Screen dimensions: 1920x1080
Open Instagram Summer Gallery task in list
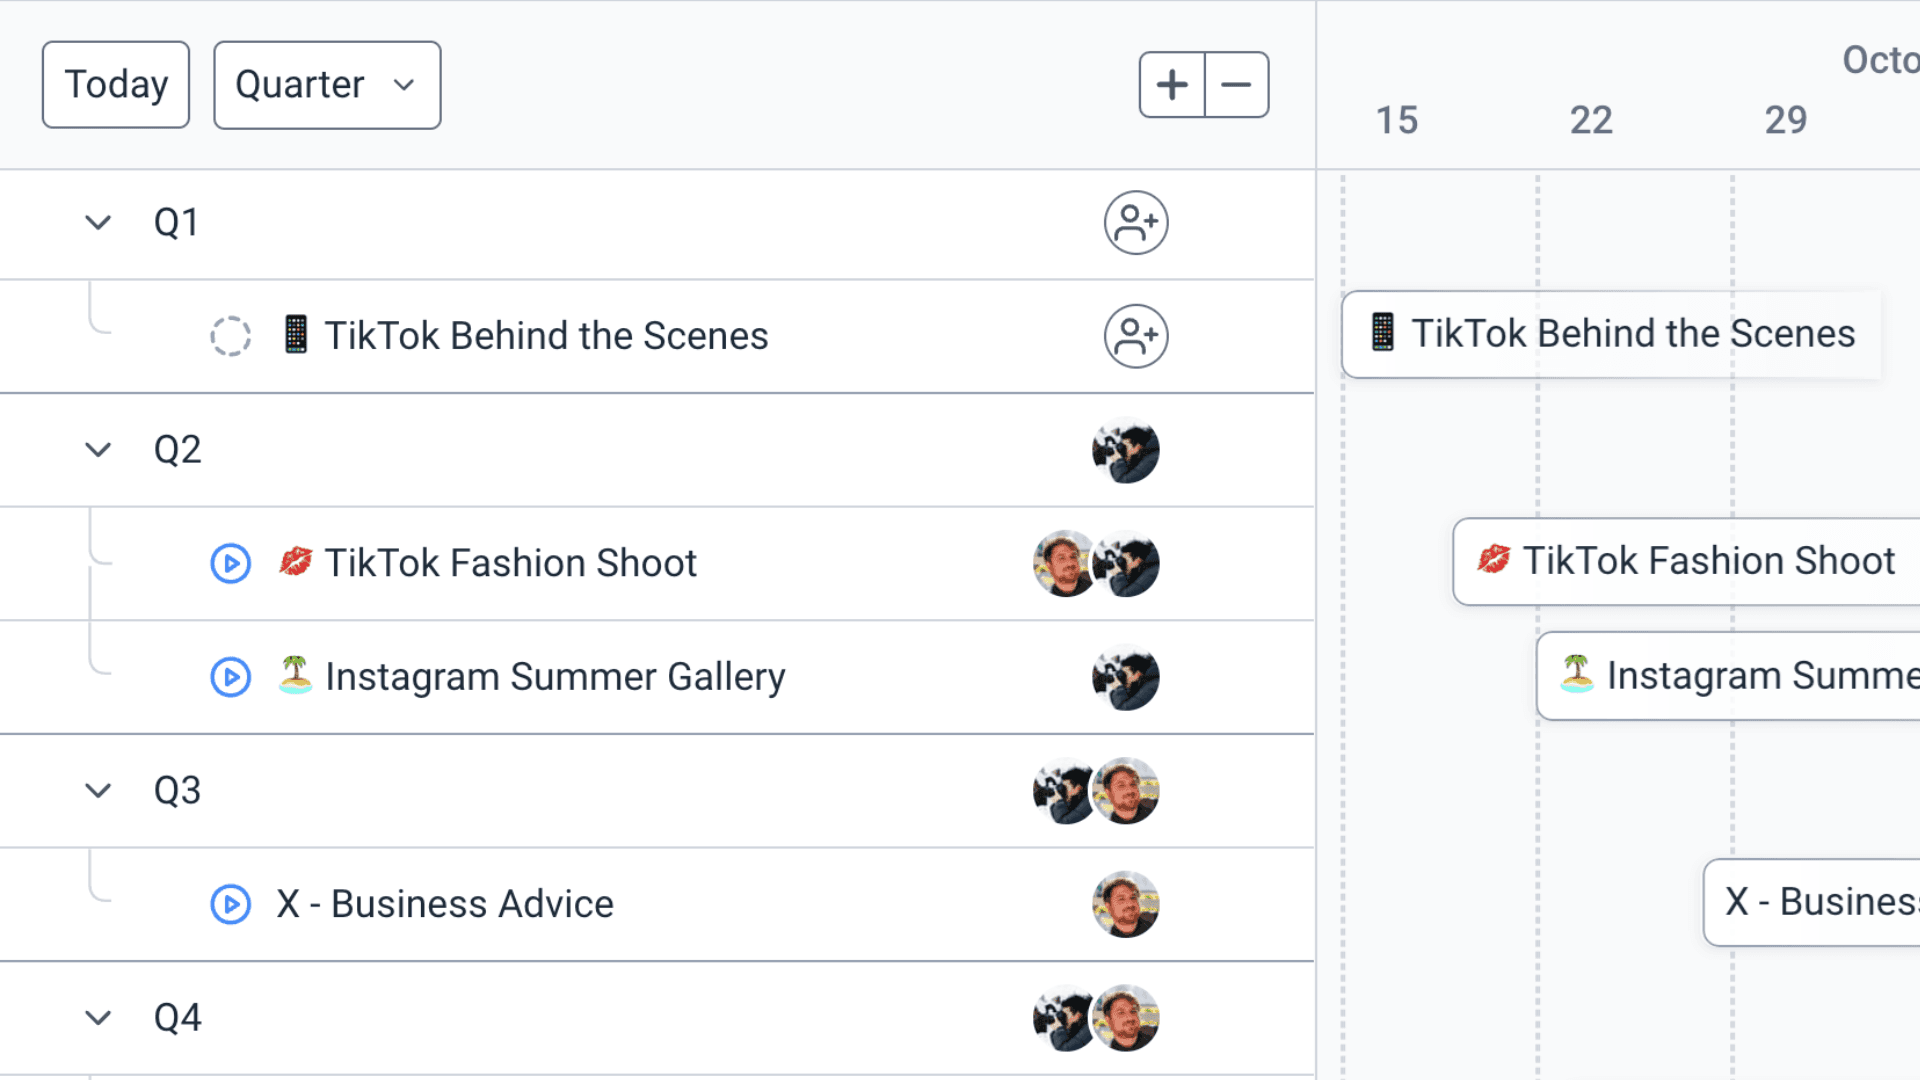click(555, 677)
